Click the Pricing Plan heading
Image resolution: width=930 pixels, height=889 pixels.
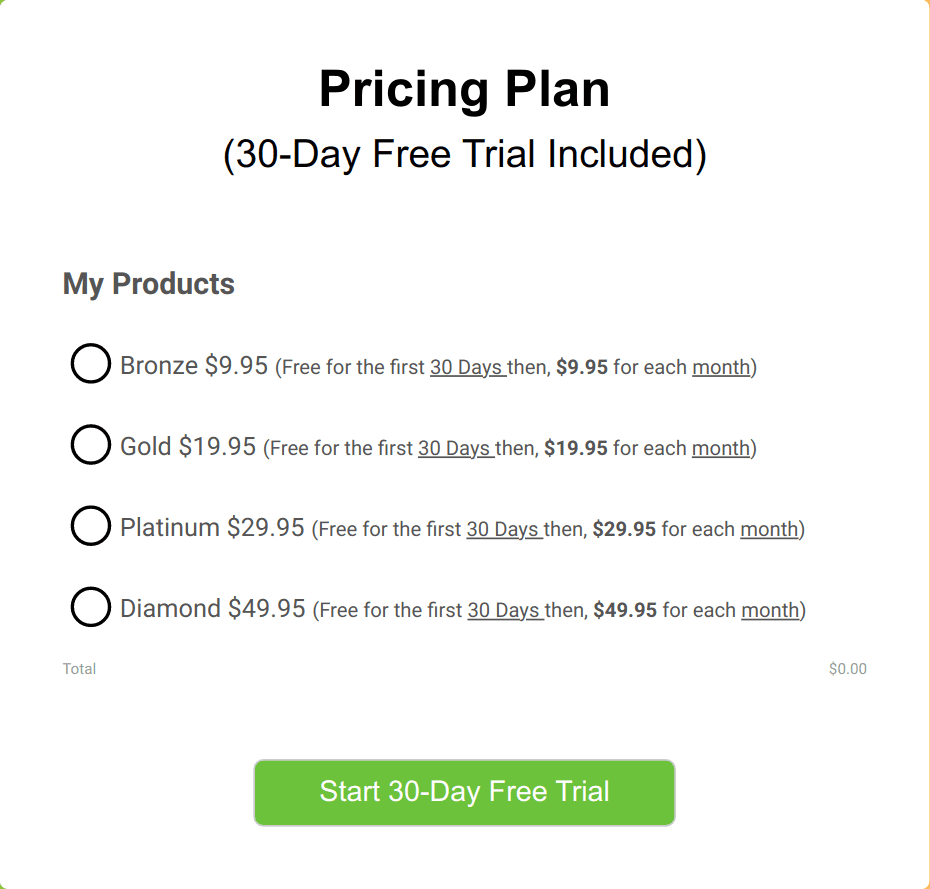tap(464, 89)
